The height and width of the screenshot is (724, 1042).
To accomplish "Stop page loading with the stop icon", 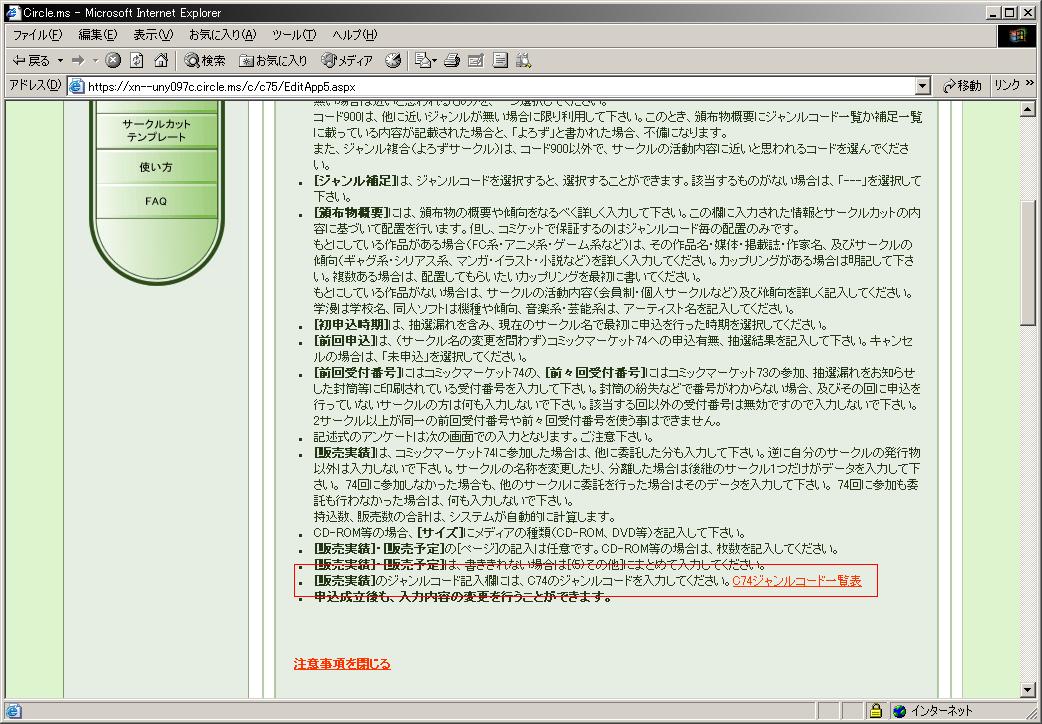I will click(113, 60).
